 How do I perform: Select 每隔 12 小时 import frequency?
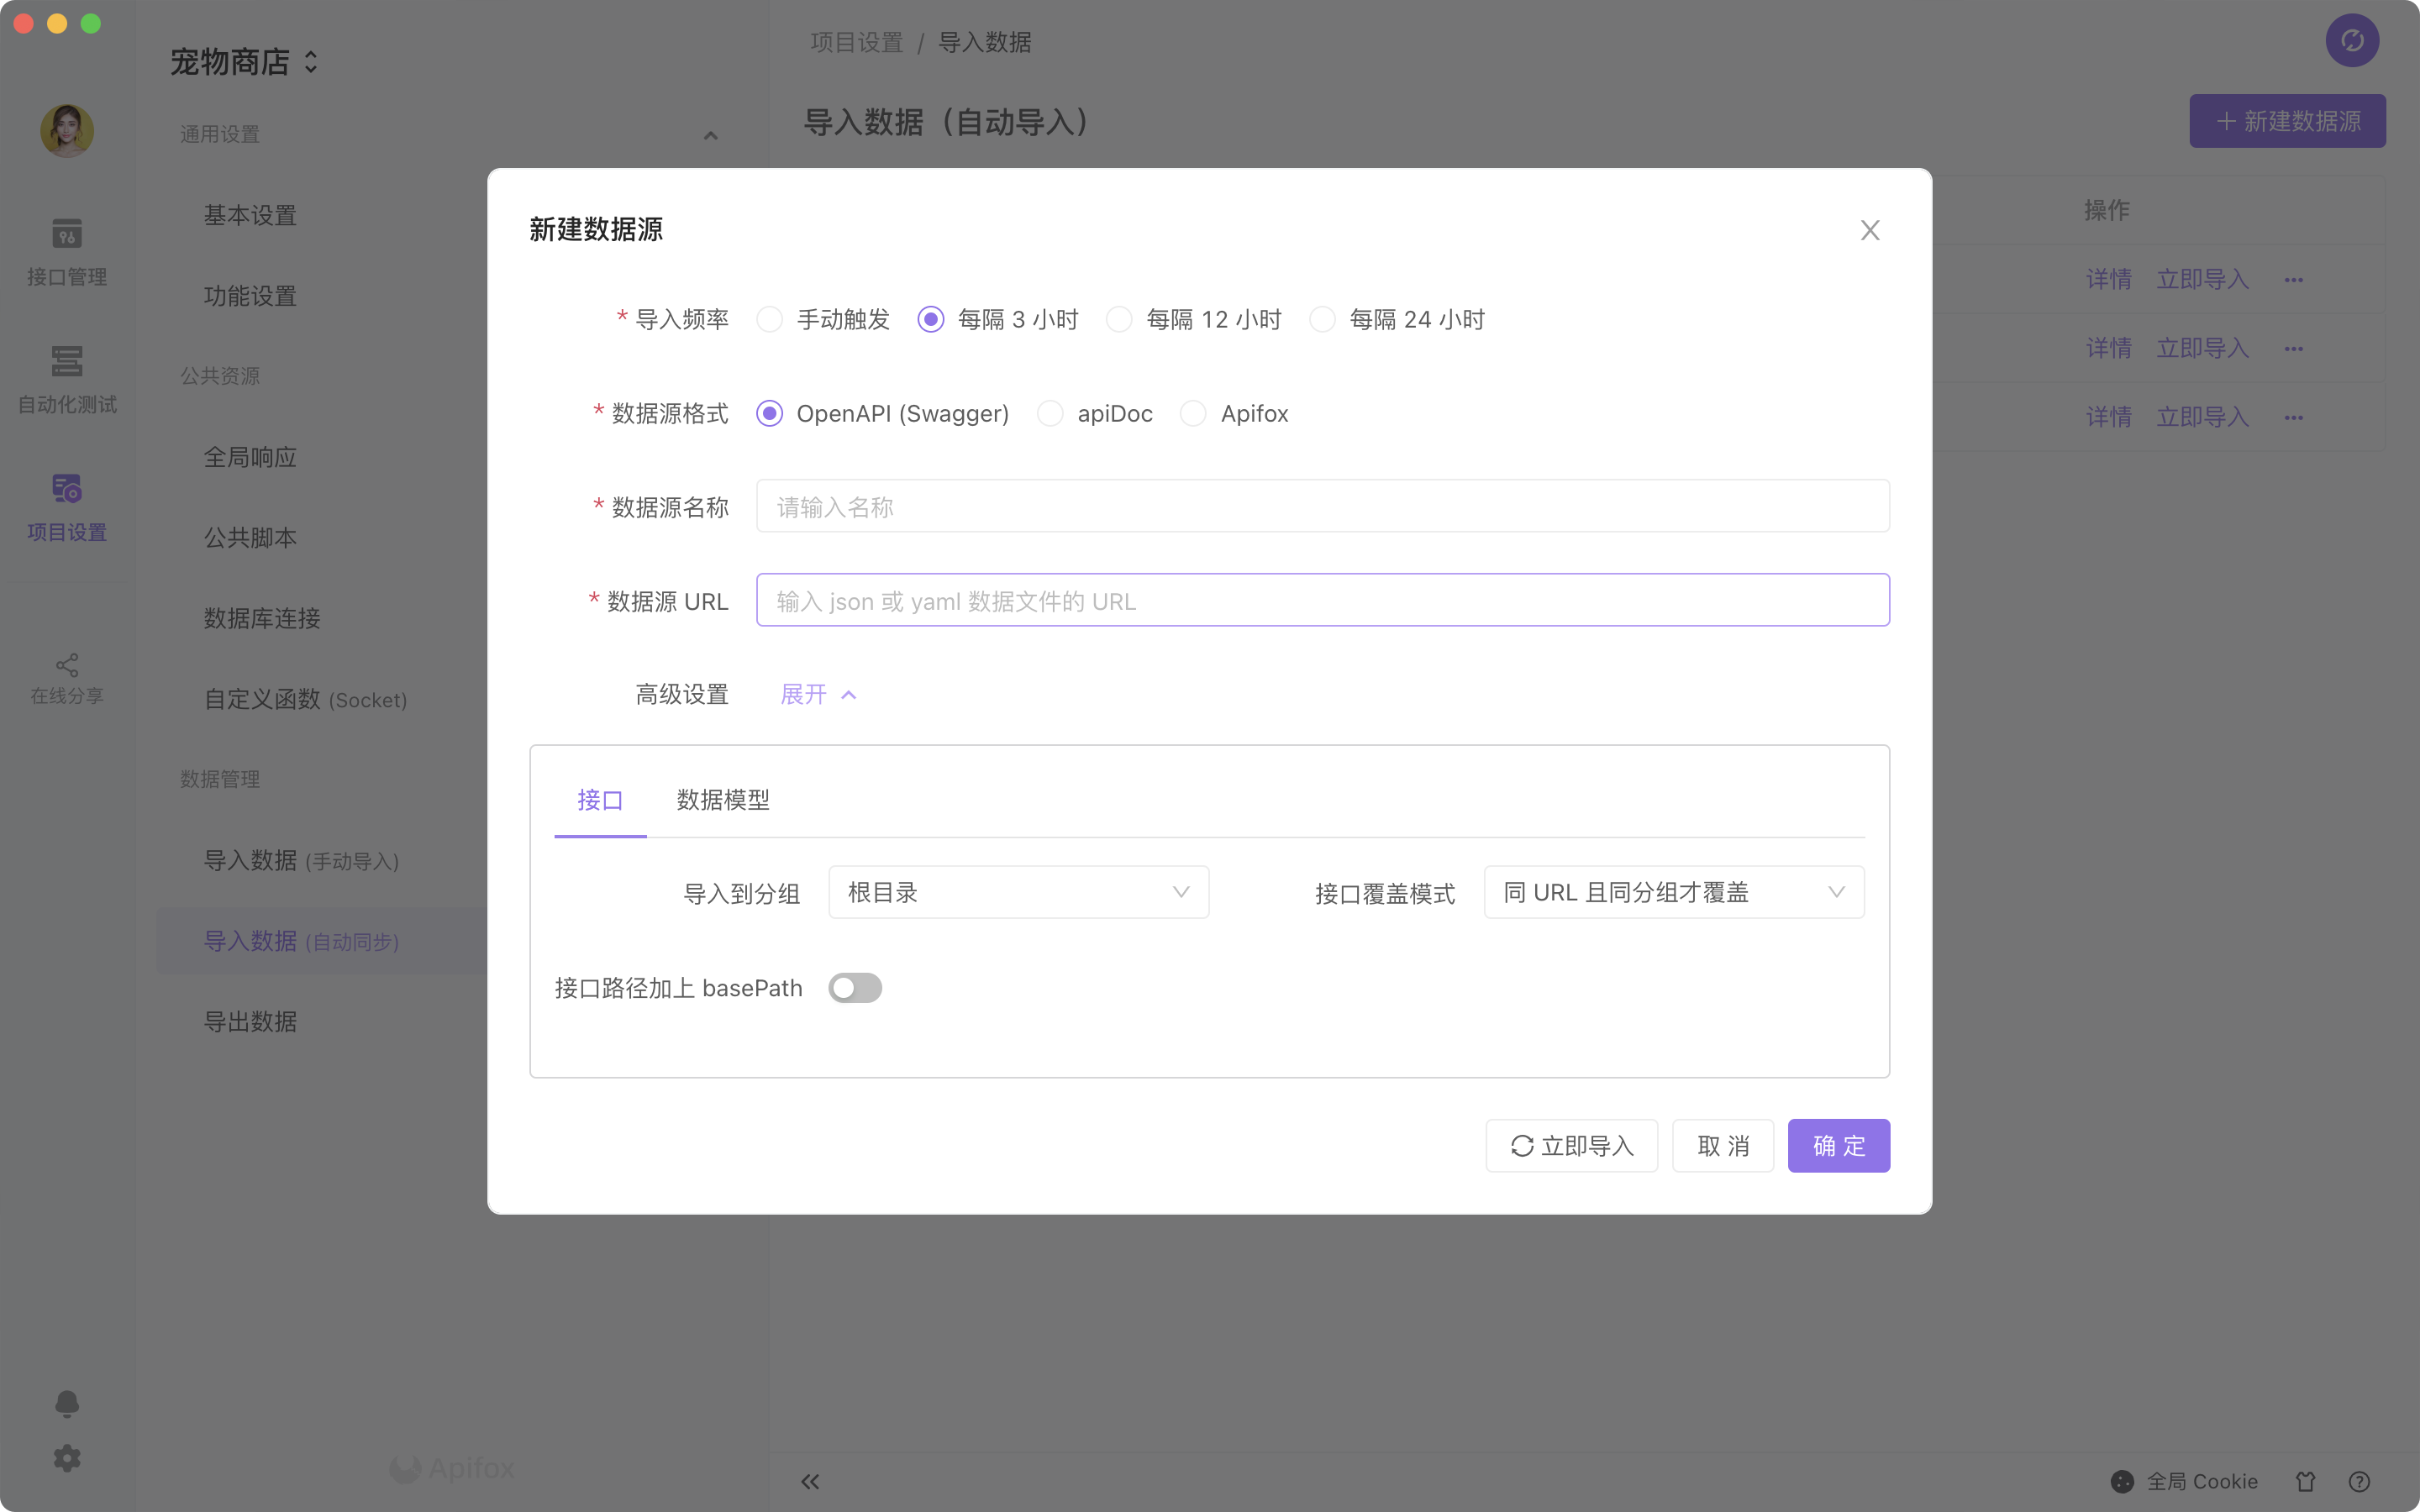[1194, 319]
